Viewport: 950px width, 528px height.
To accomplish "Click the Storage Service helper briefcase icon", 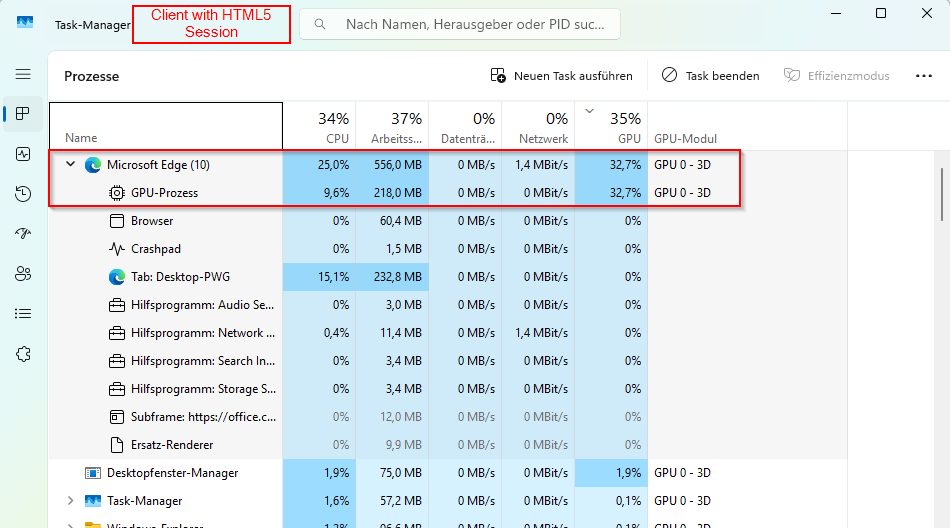I will pyautogui.click(x=116, y=389).
